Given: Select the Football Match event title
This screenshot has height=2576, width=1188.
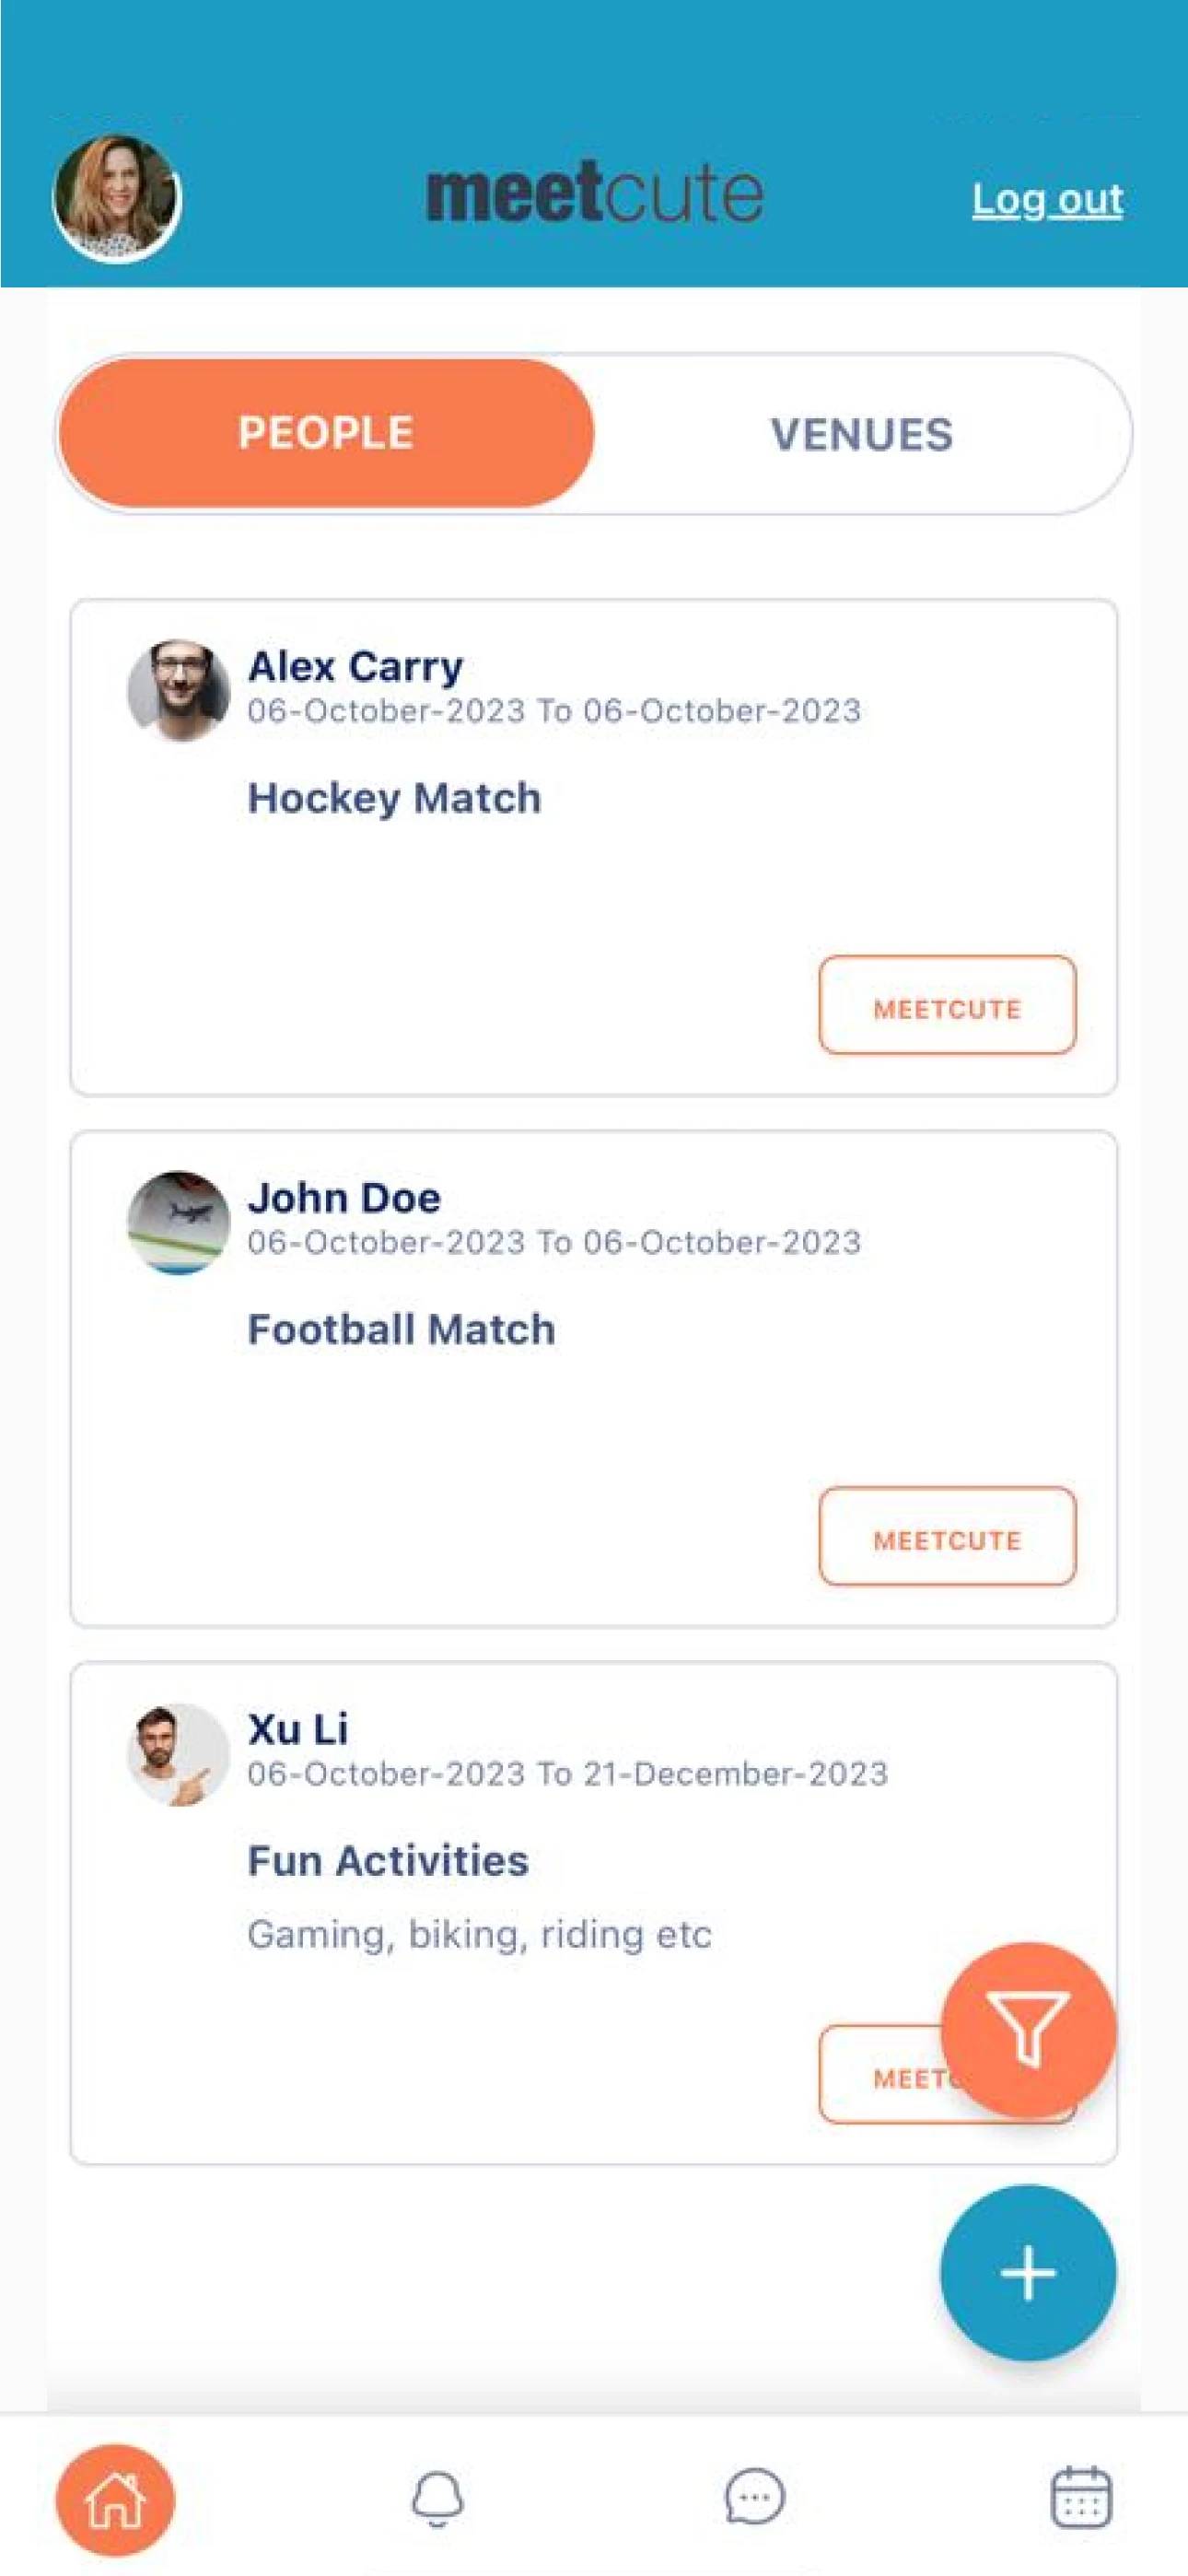Looking at the screenshot, I should point(401,1329).
